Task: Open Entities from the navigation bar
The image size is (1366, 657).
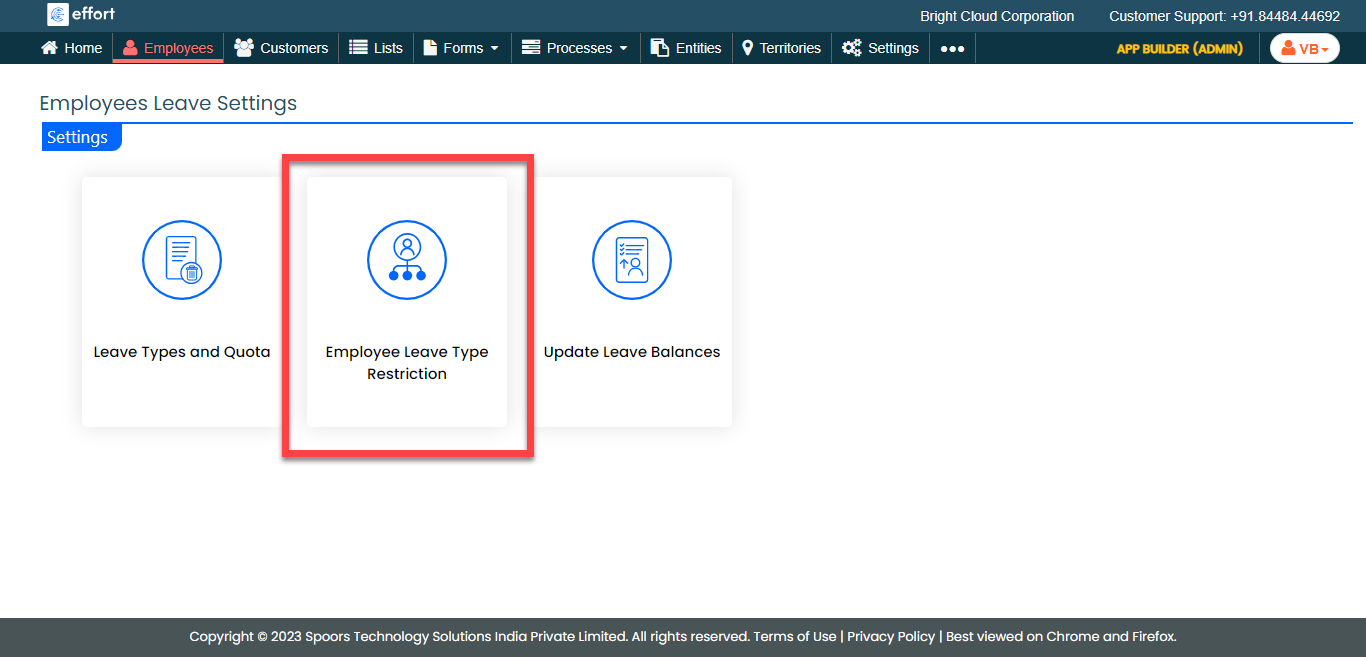Action: coord(686,48)
